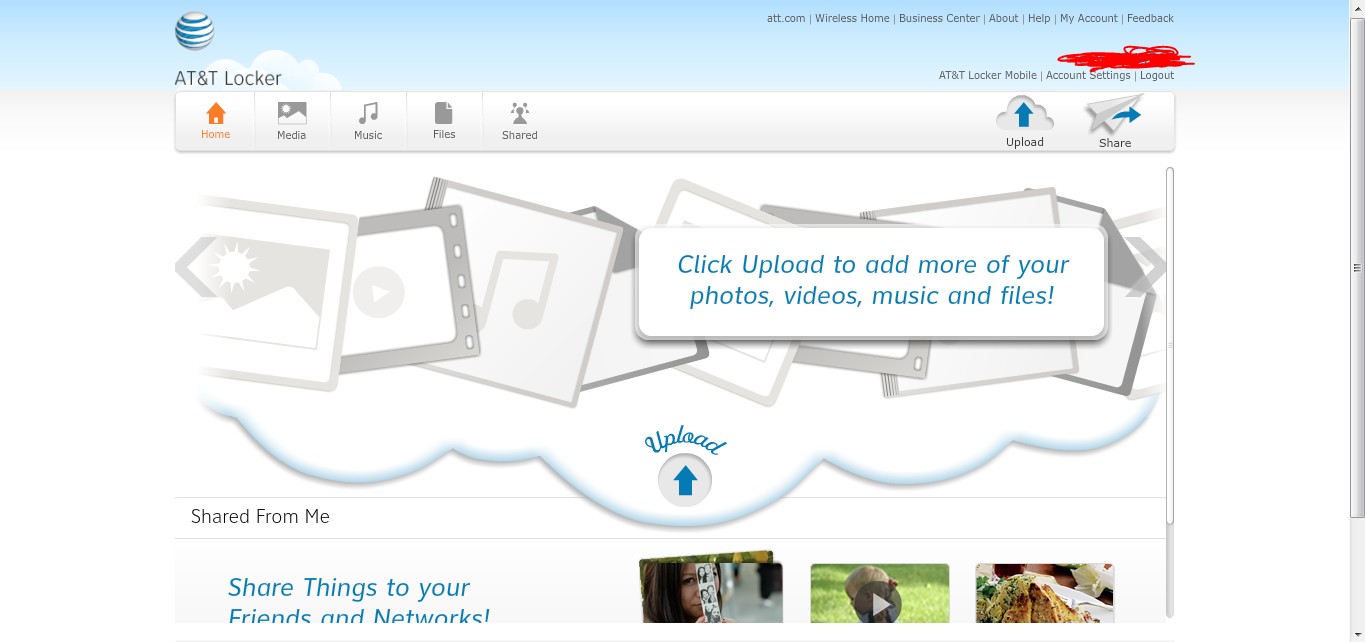This screenshot has width=1365, height=642.
Task: Click the browser page scrollbar
Action: coord(1357,268)
